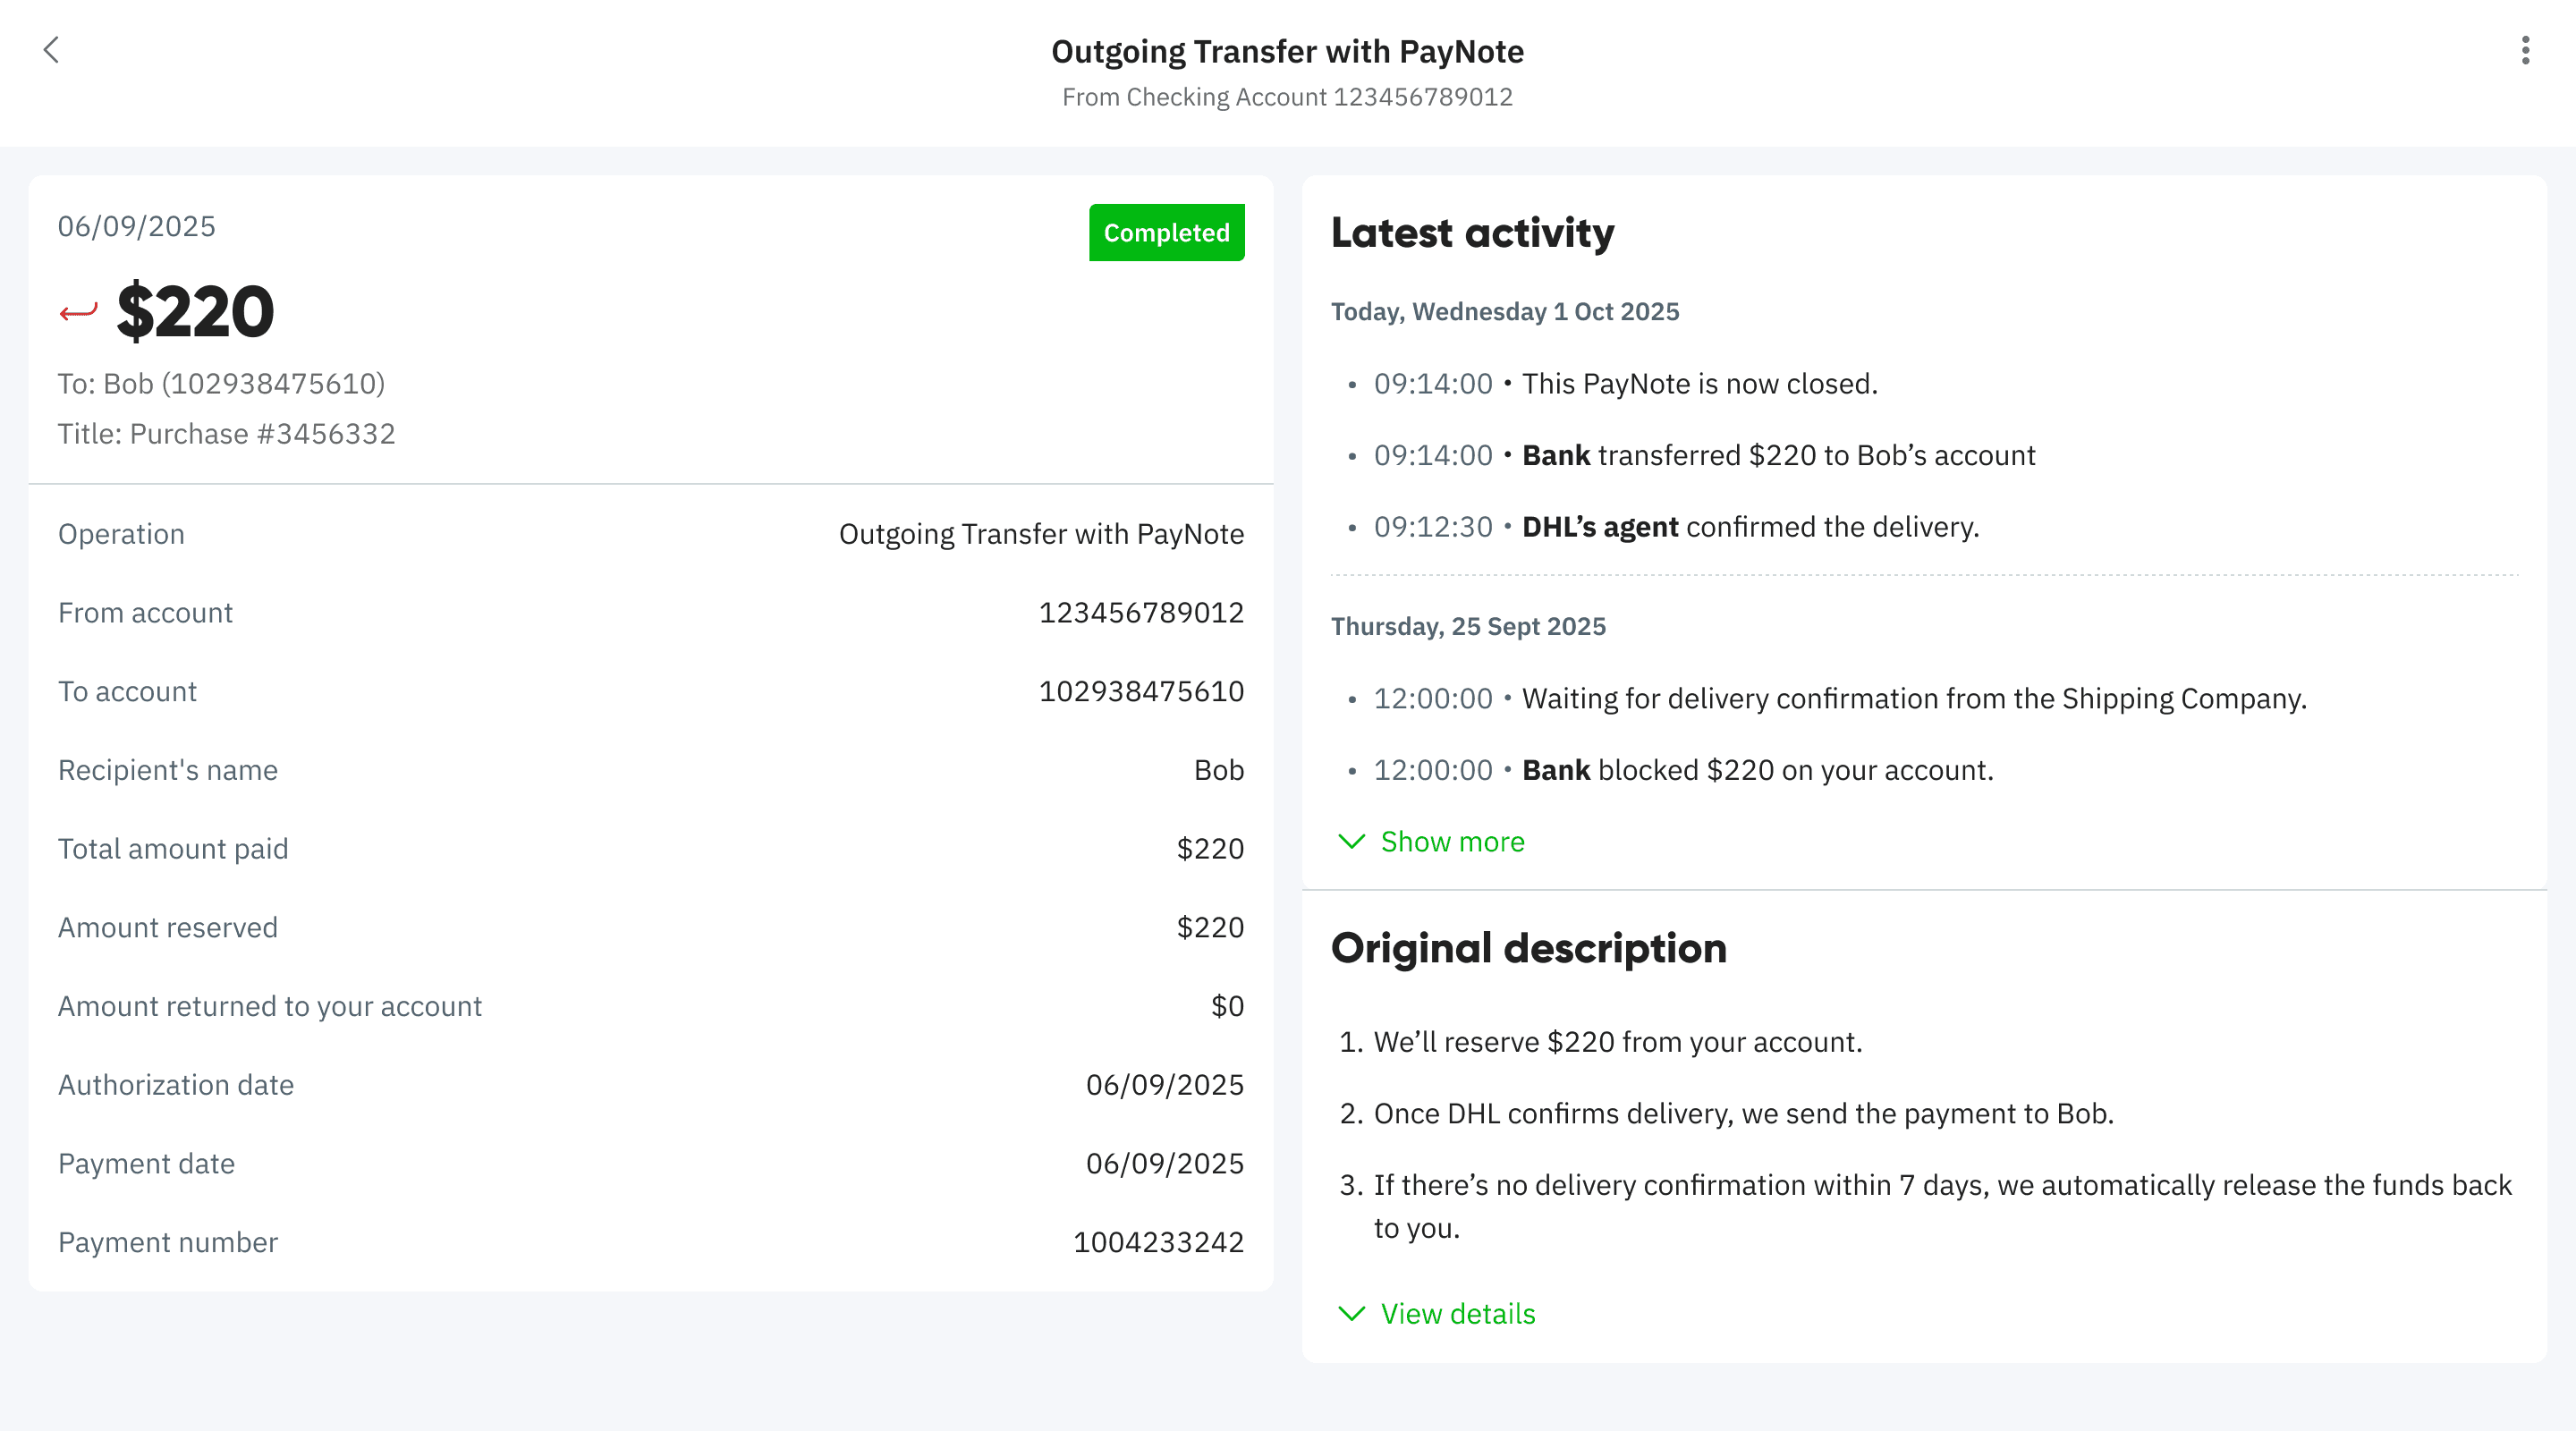Select the Original description section header
2576x1431 pixels.
(x=1529, y=948)
